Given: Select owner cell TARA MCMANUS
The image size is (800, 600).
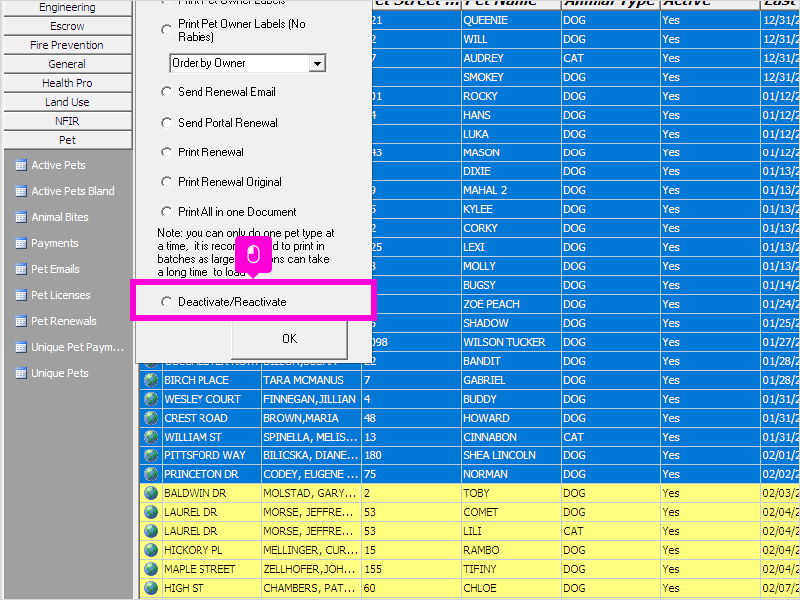Looking at the screenshot, I should click(x=311, y=380).
